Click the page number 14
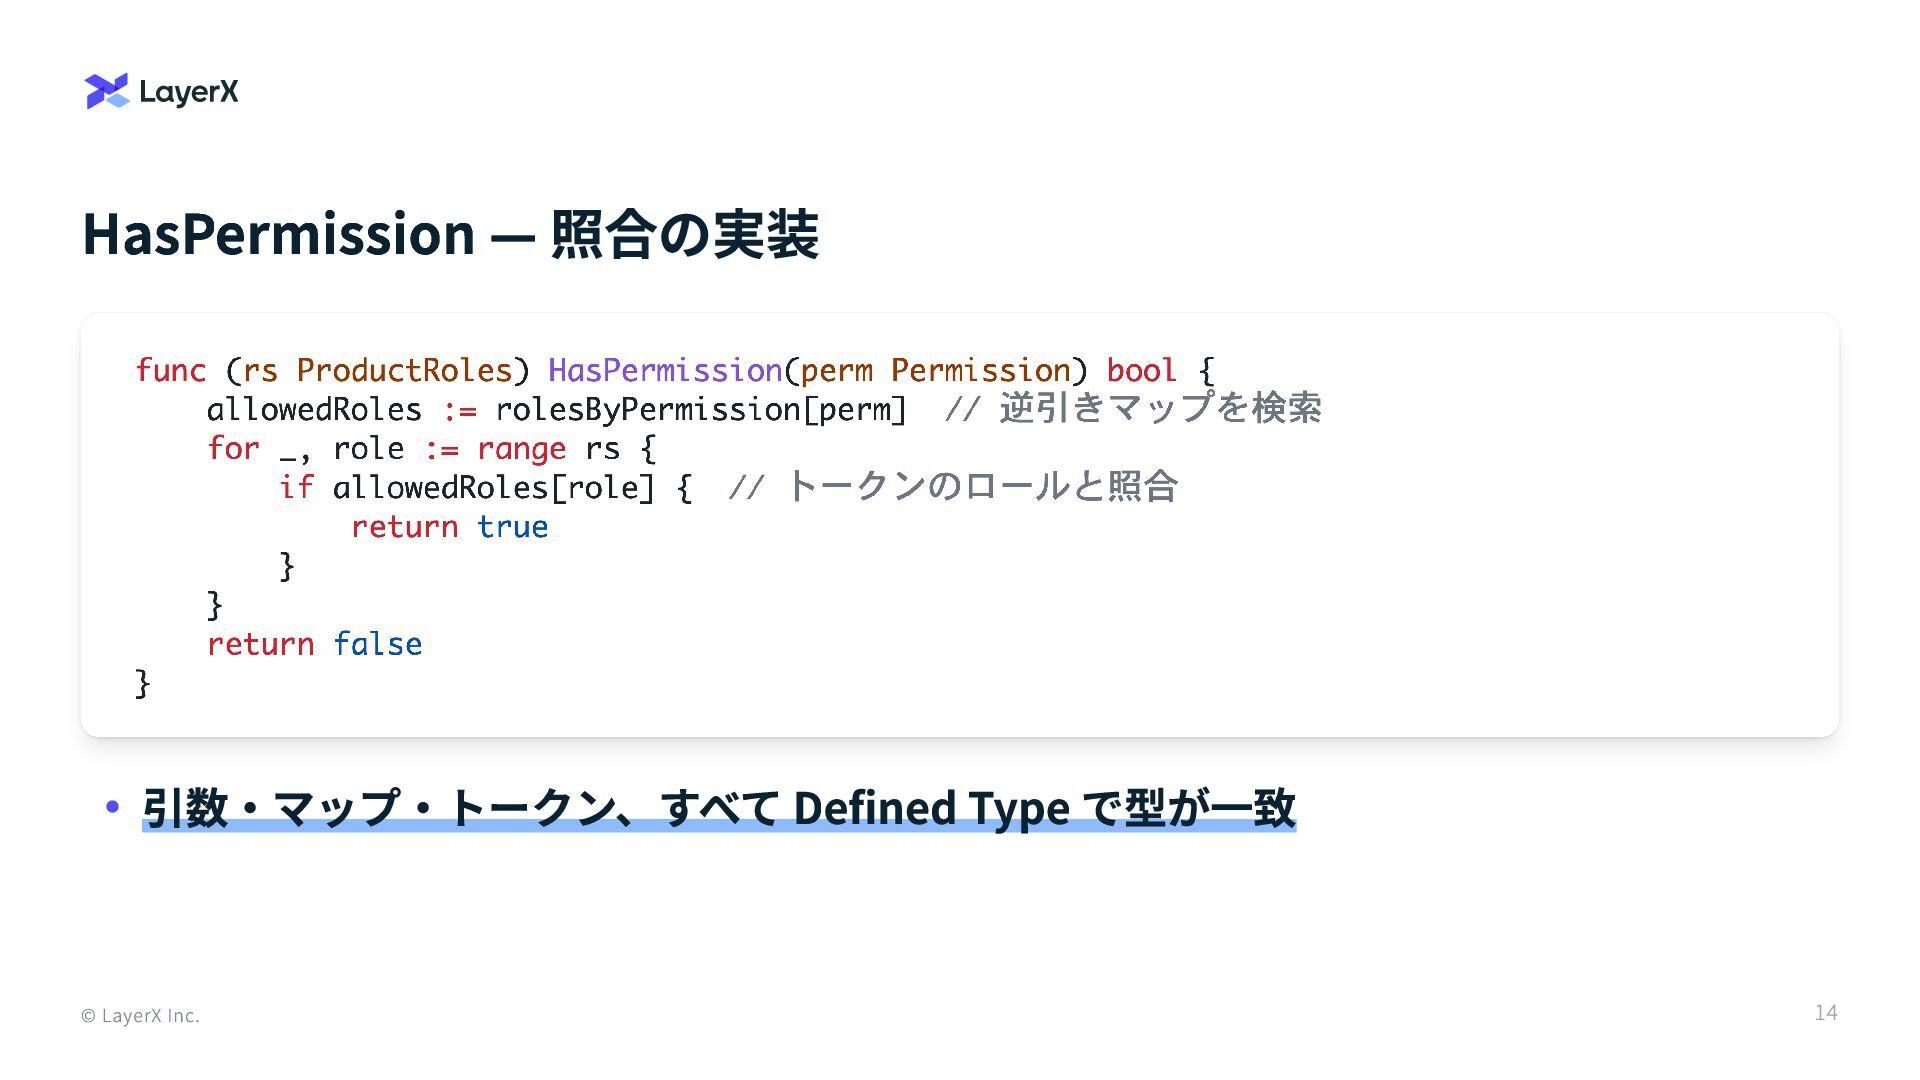The height and width of the screenshot is (1080, 1920). pos(1825,1013)
